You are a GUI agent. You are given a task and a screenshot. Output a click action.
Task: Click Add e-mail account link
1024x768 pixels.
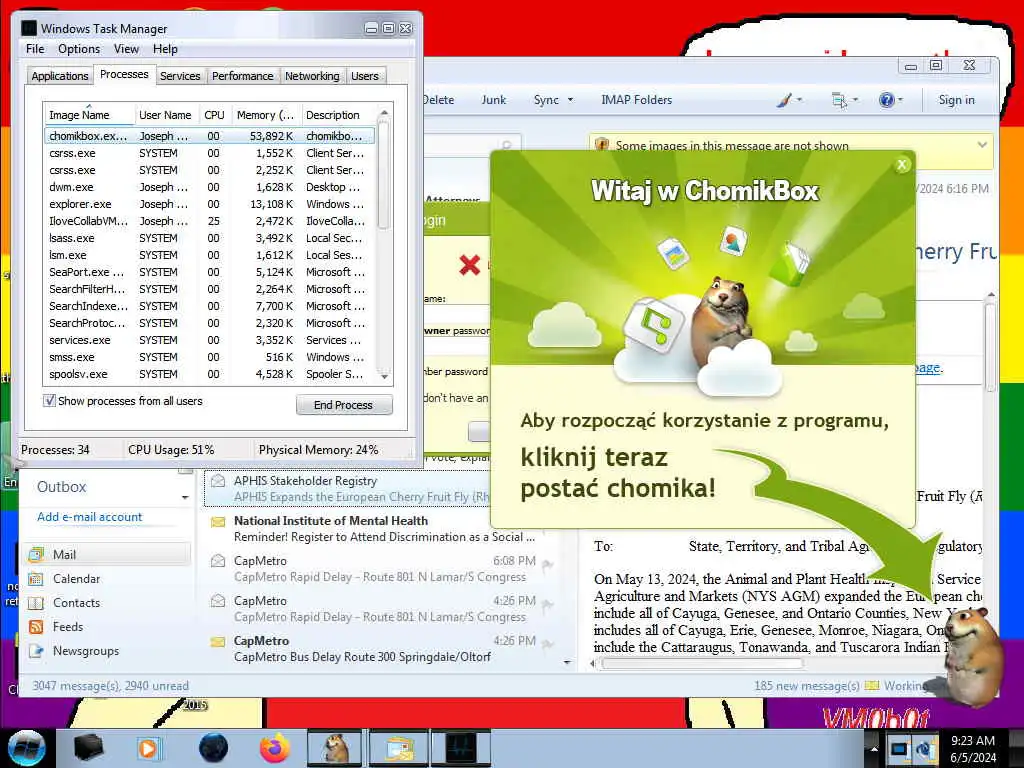coord(89,517)
